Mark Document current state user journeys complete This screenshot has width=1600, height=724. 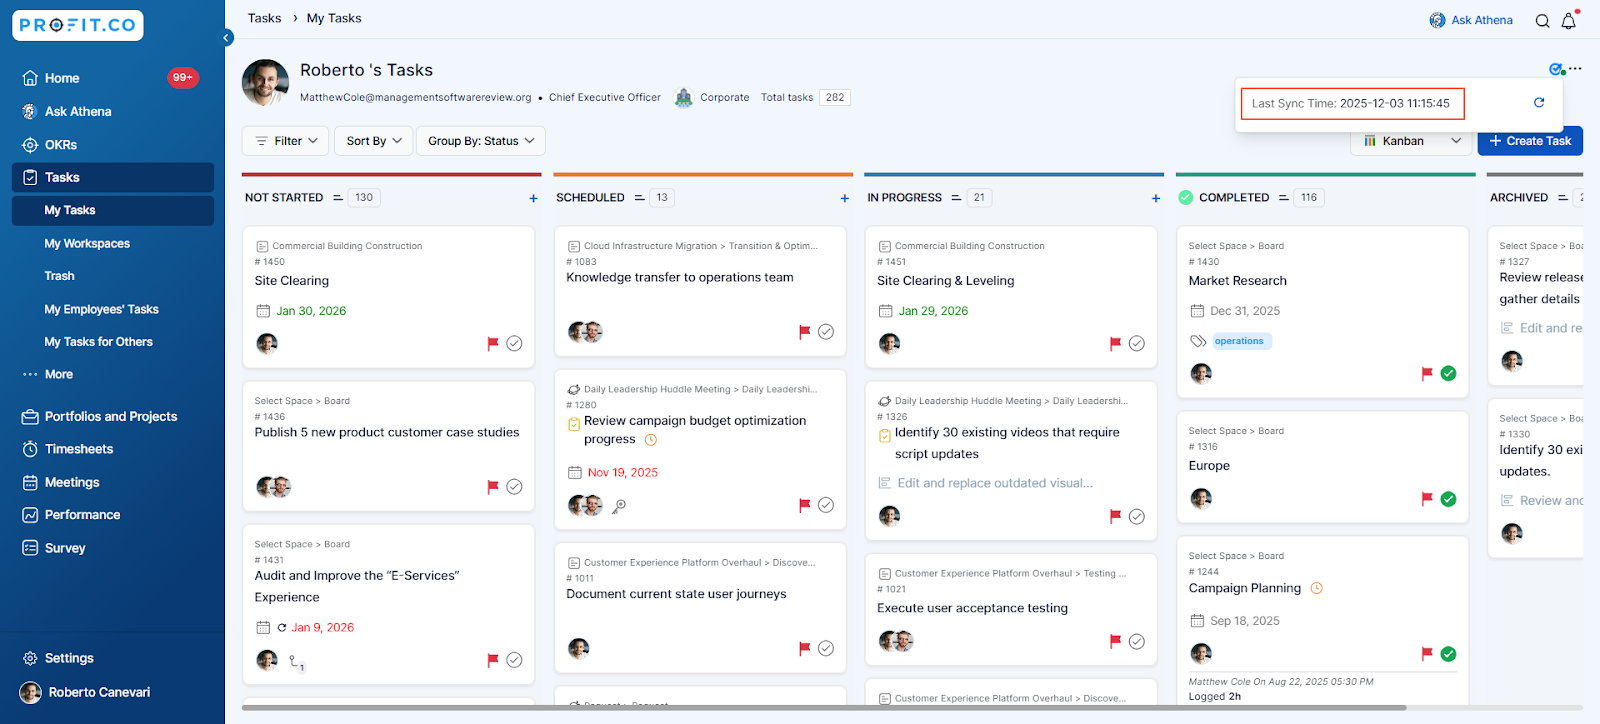[826, 648]
